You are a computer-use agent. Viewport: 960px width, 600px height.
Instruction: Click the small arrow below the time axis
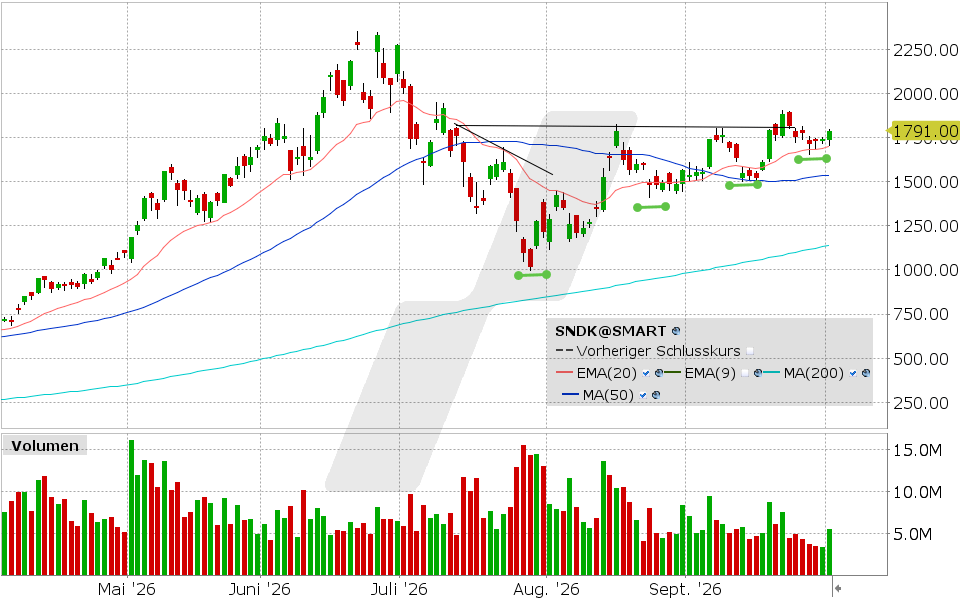pos(838,588)
